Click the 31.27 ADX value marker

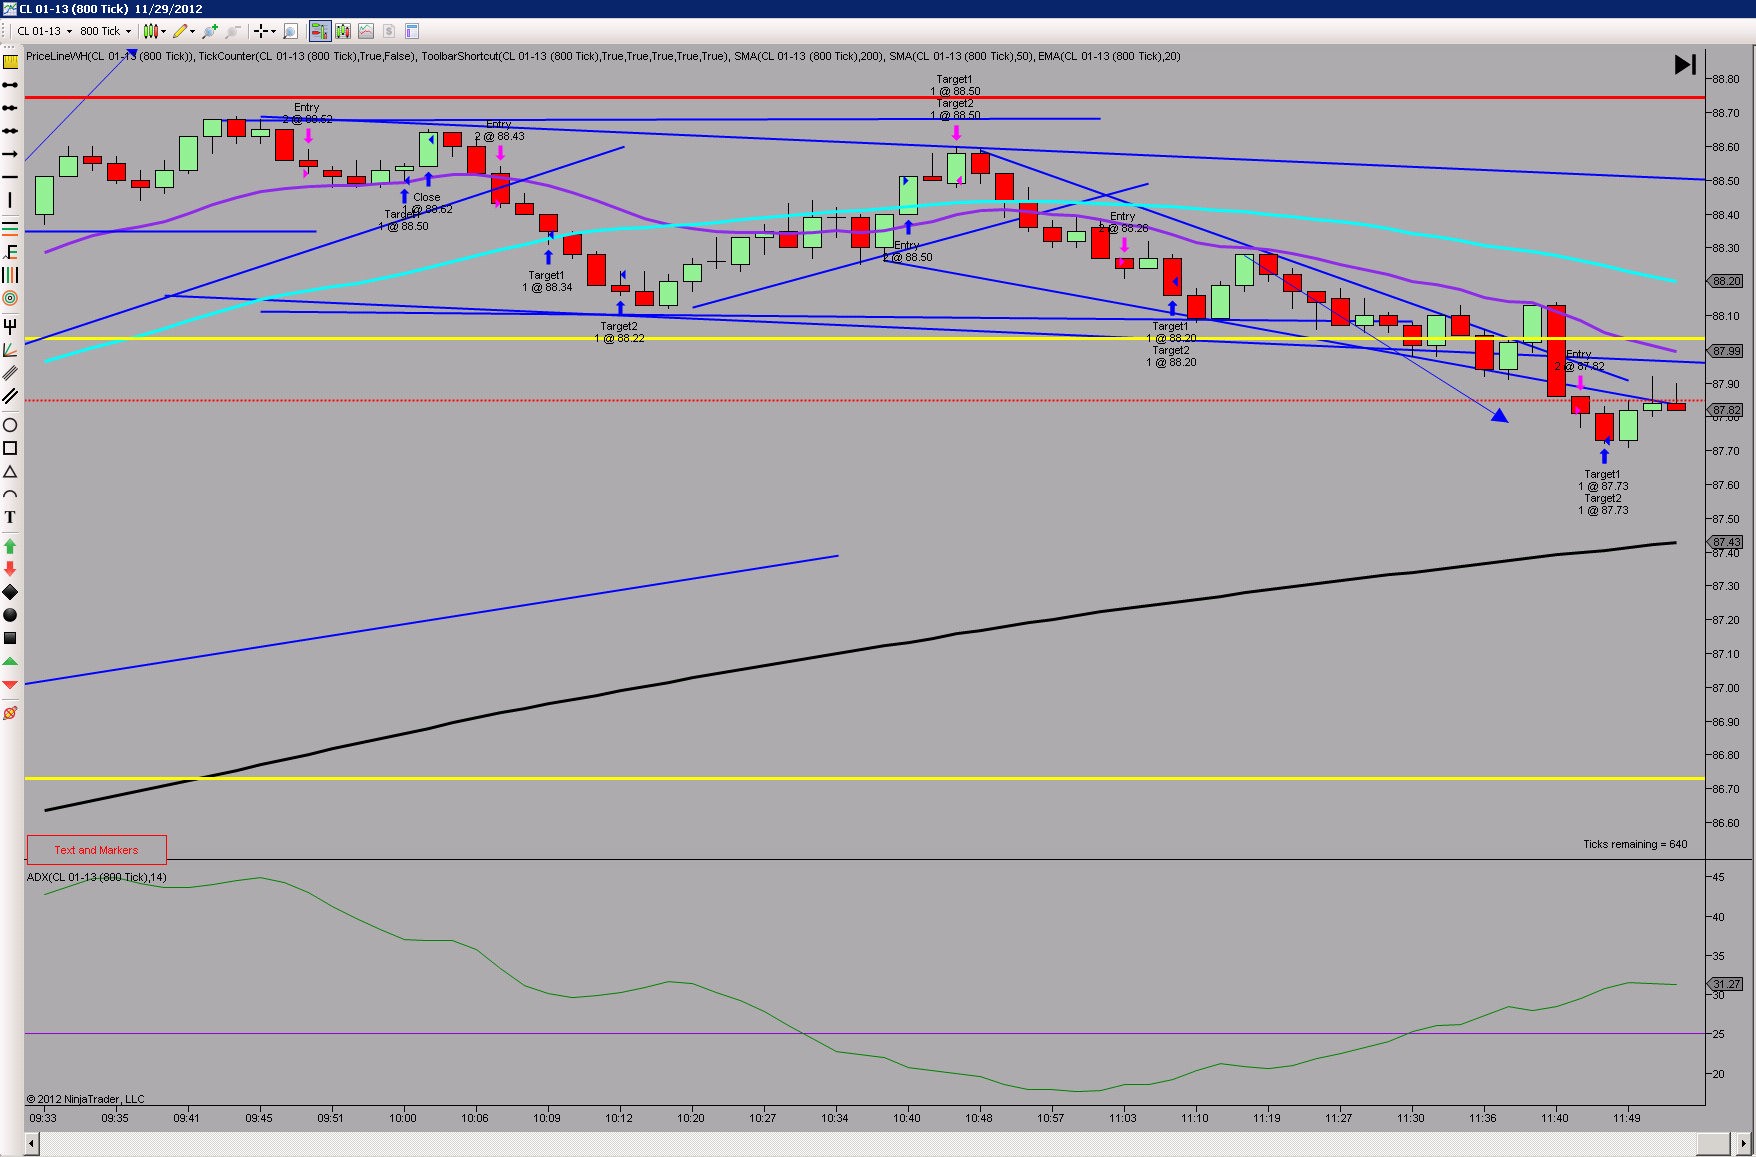[1726, 984]
